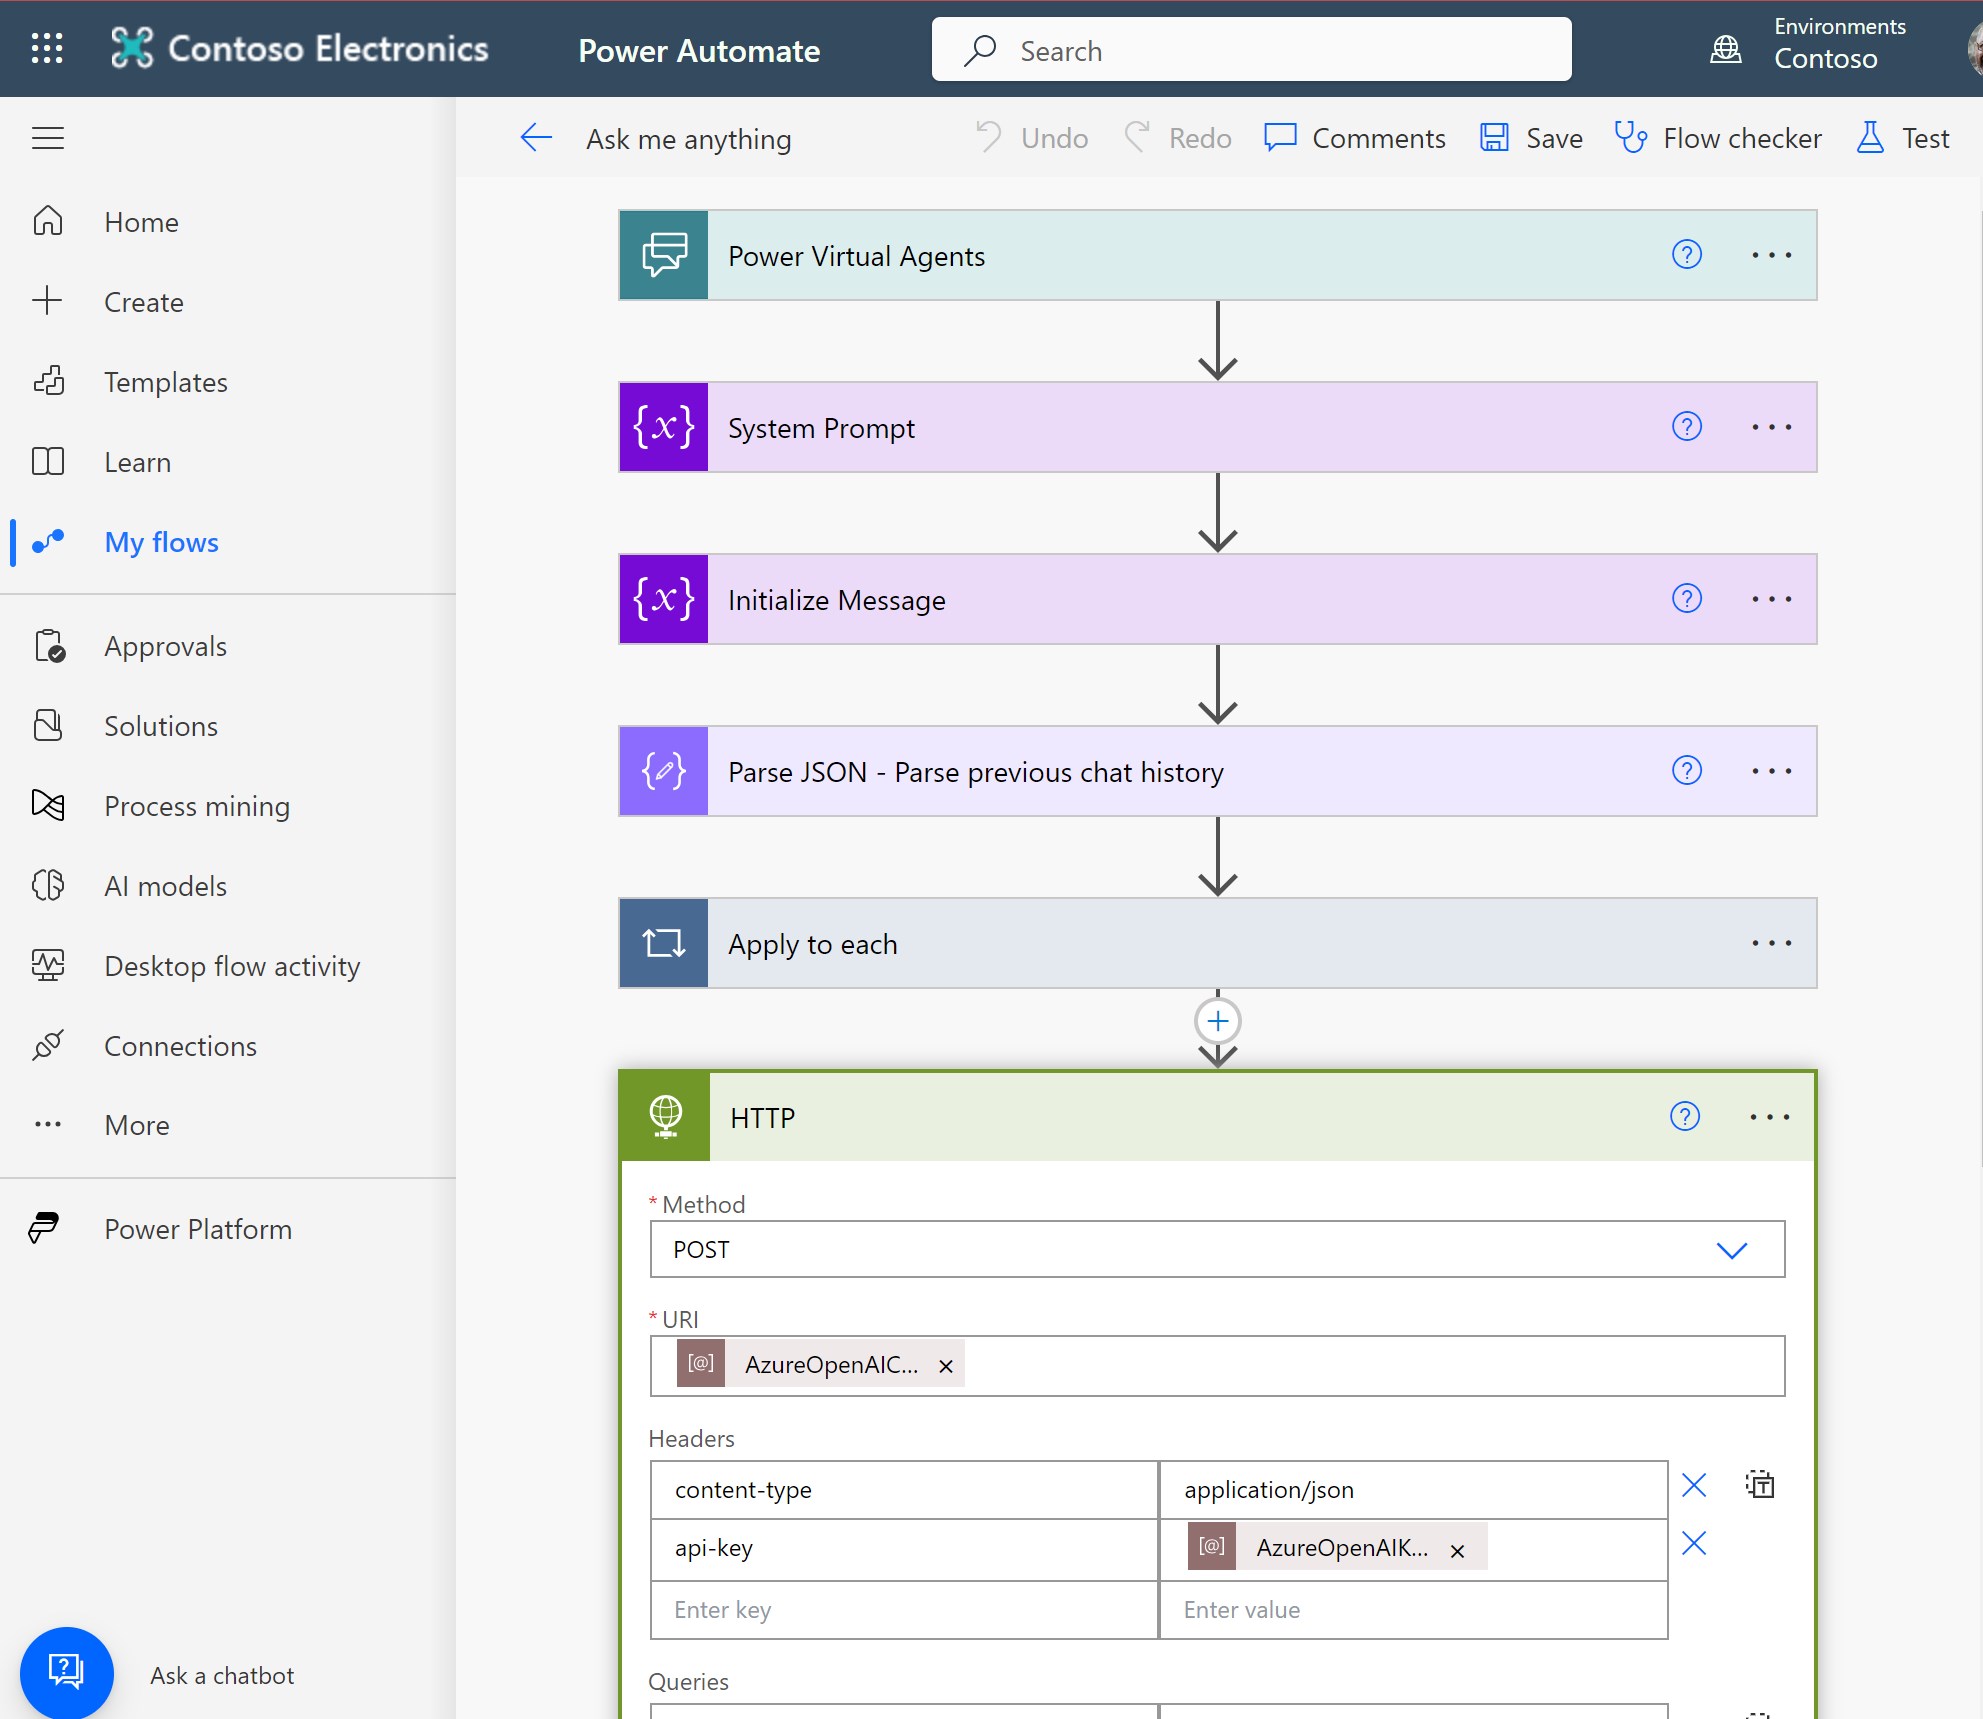Open Apply to each options menu
Image resolution: width=1983 pixels, height=1719 pixels.
pyautogui.click(x=1770, y=943)
